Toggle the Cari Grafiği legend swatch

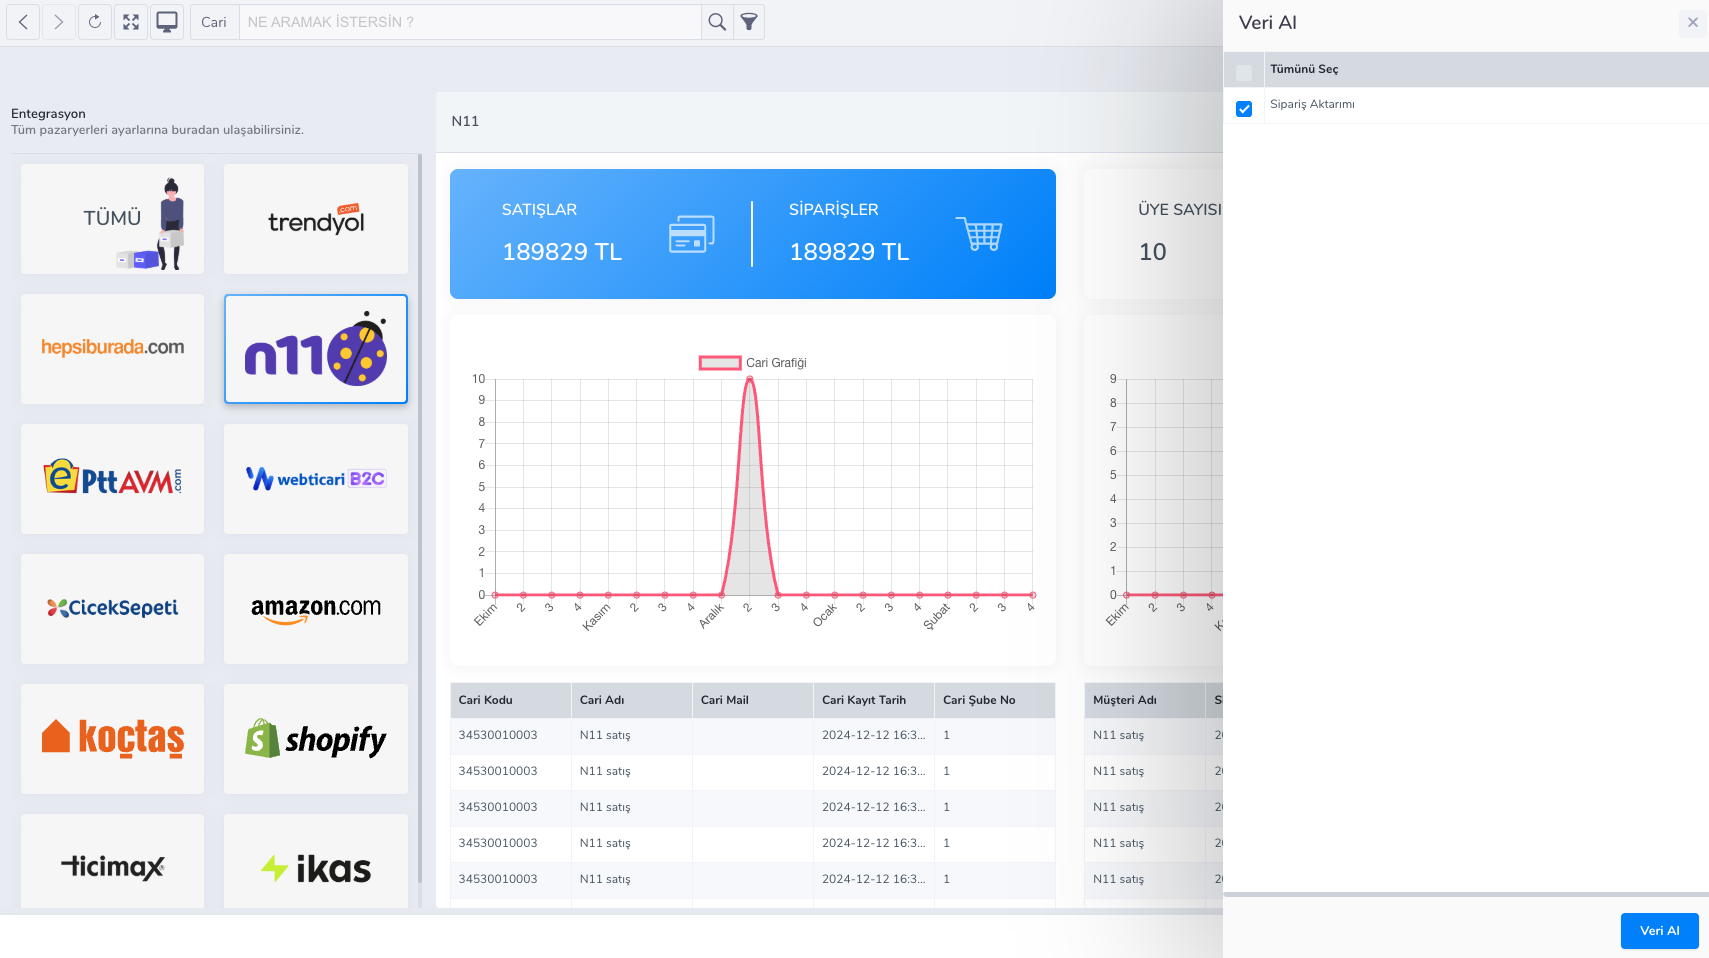719,363
